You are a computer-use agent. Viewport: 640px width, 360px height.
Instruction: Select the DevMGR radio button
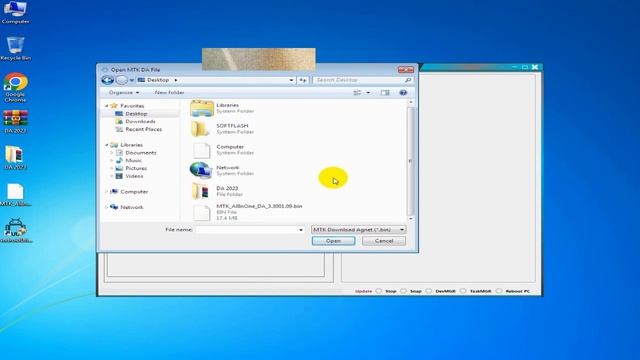click(429, 291)
